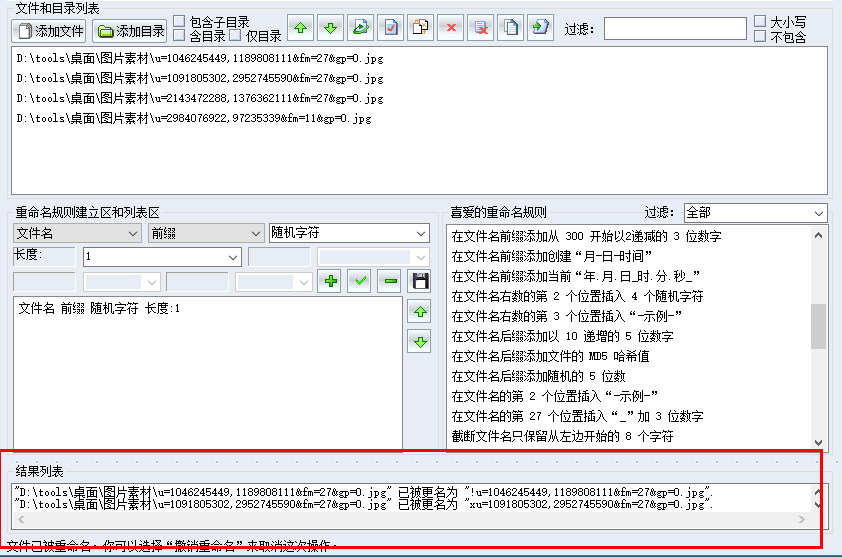Image resolution: width=842 pixels, height=557 pixels.
Task: Click result list horizontal scroll right arrow
Action: [802, 519]
